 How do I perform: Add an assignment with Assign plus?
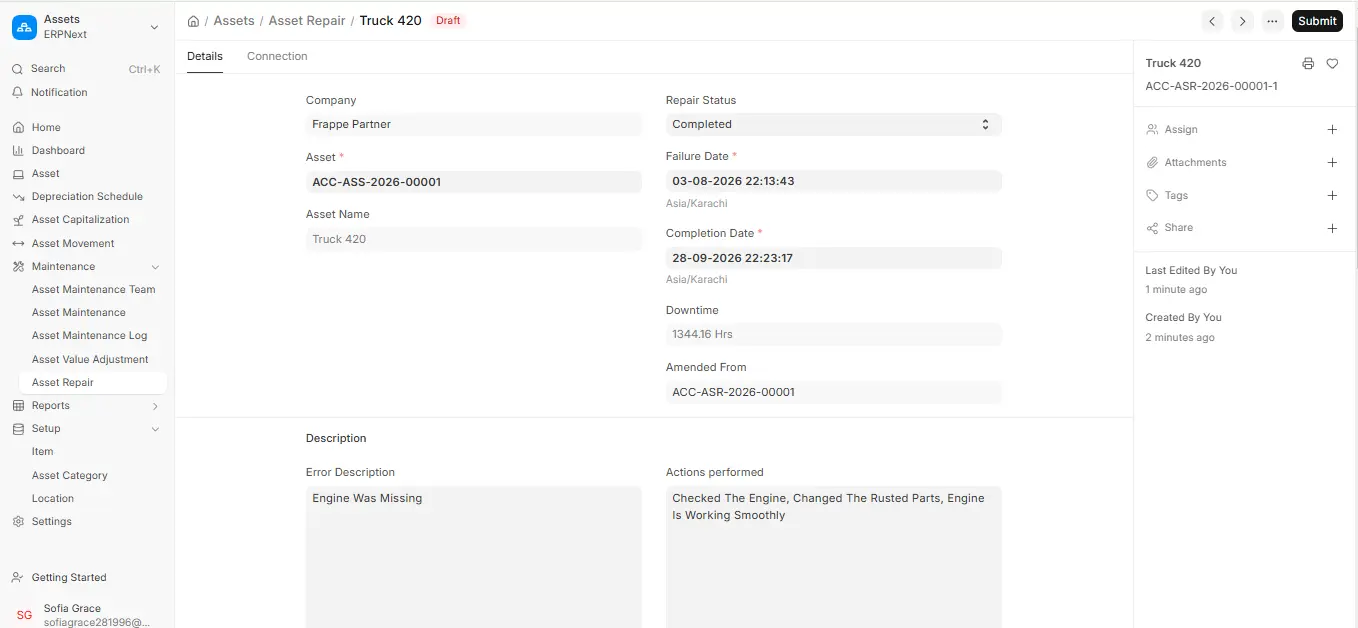(1332, 129)
